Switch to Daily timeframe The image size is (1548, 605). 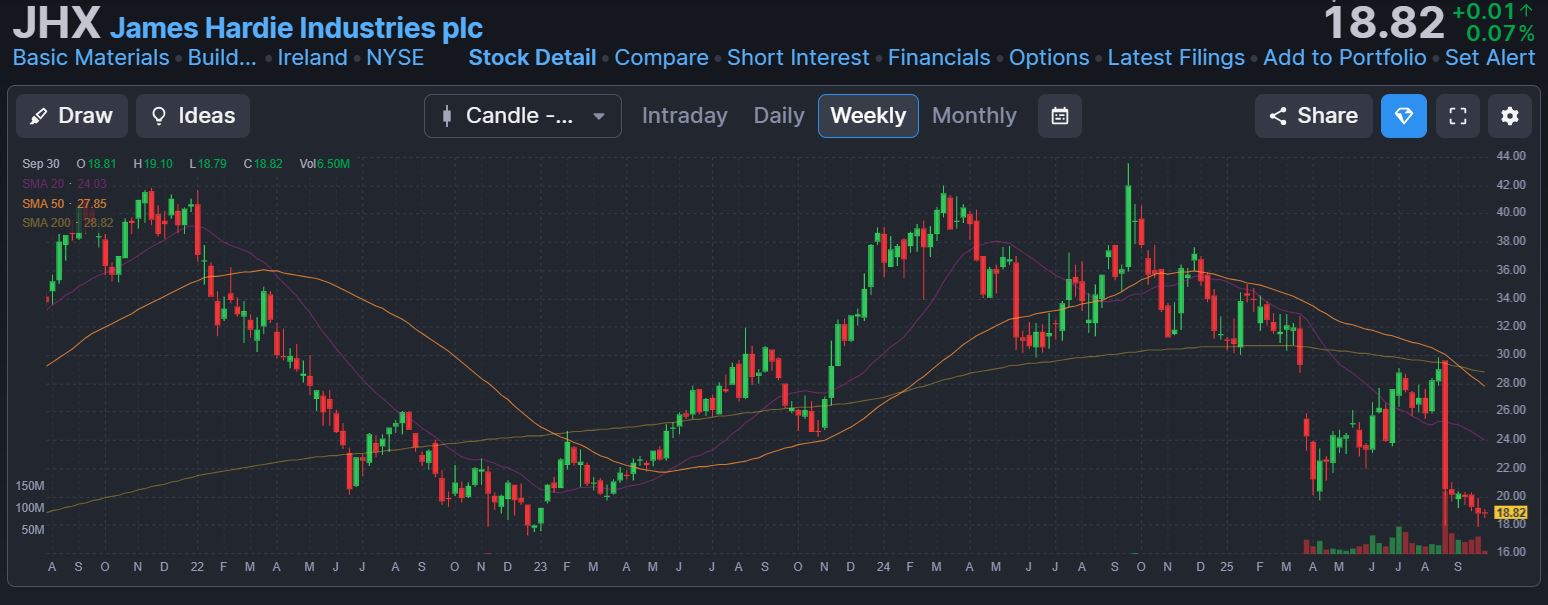click(778, 116)
